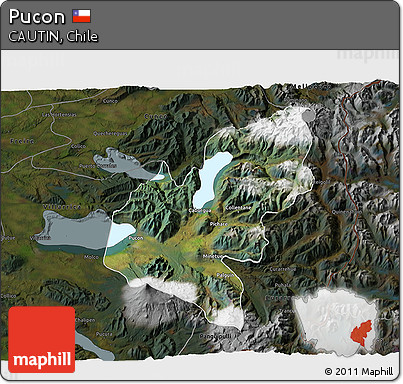The height and width of the screenshot is (384, 403).
Task: Select the Colico label above the lake
Action: coord(78,146)
